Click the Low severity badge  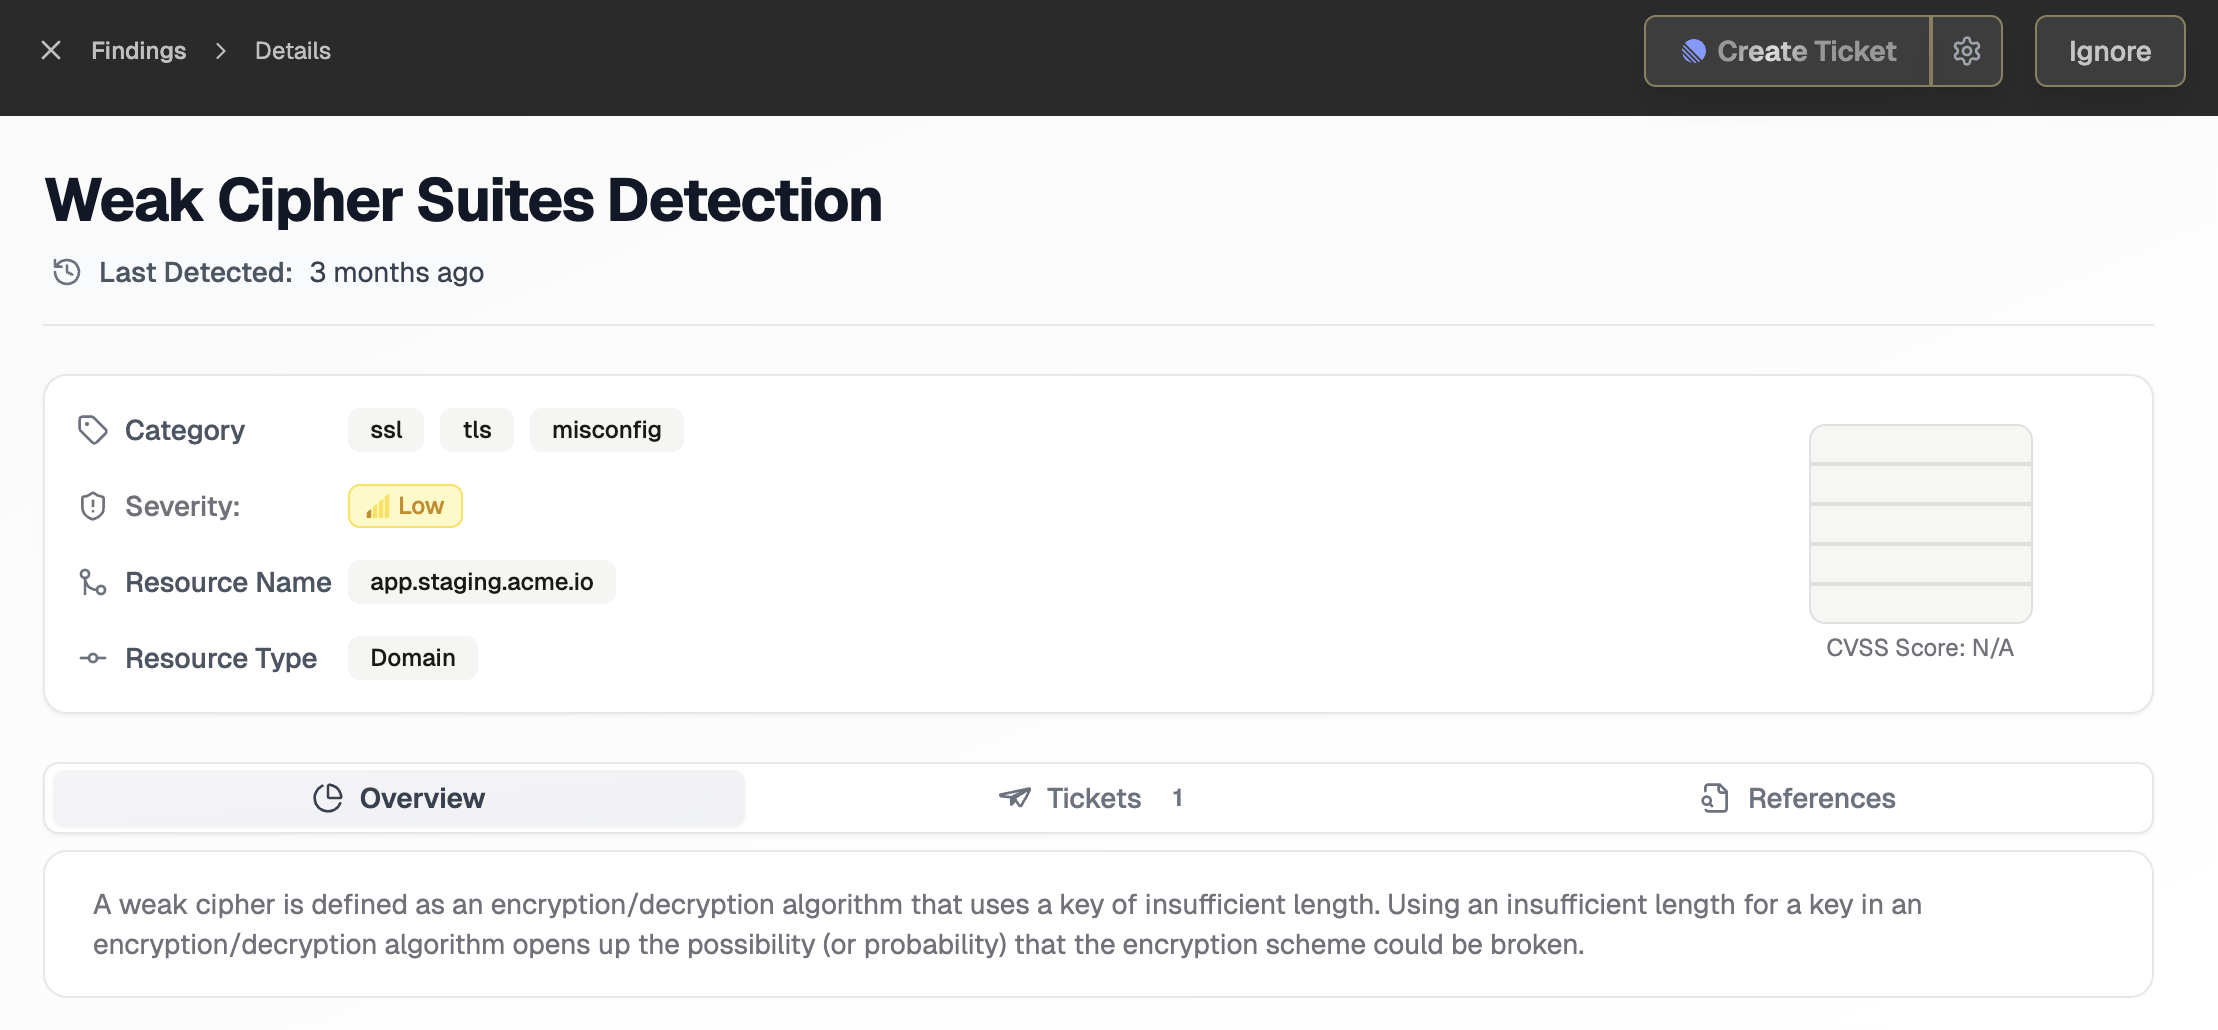tap(404, 506)
